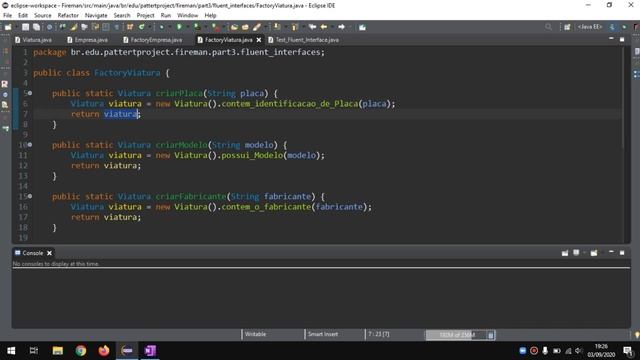
Task: Minimize the Console view
Action: (x=611, y=252)
